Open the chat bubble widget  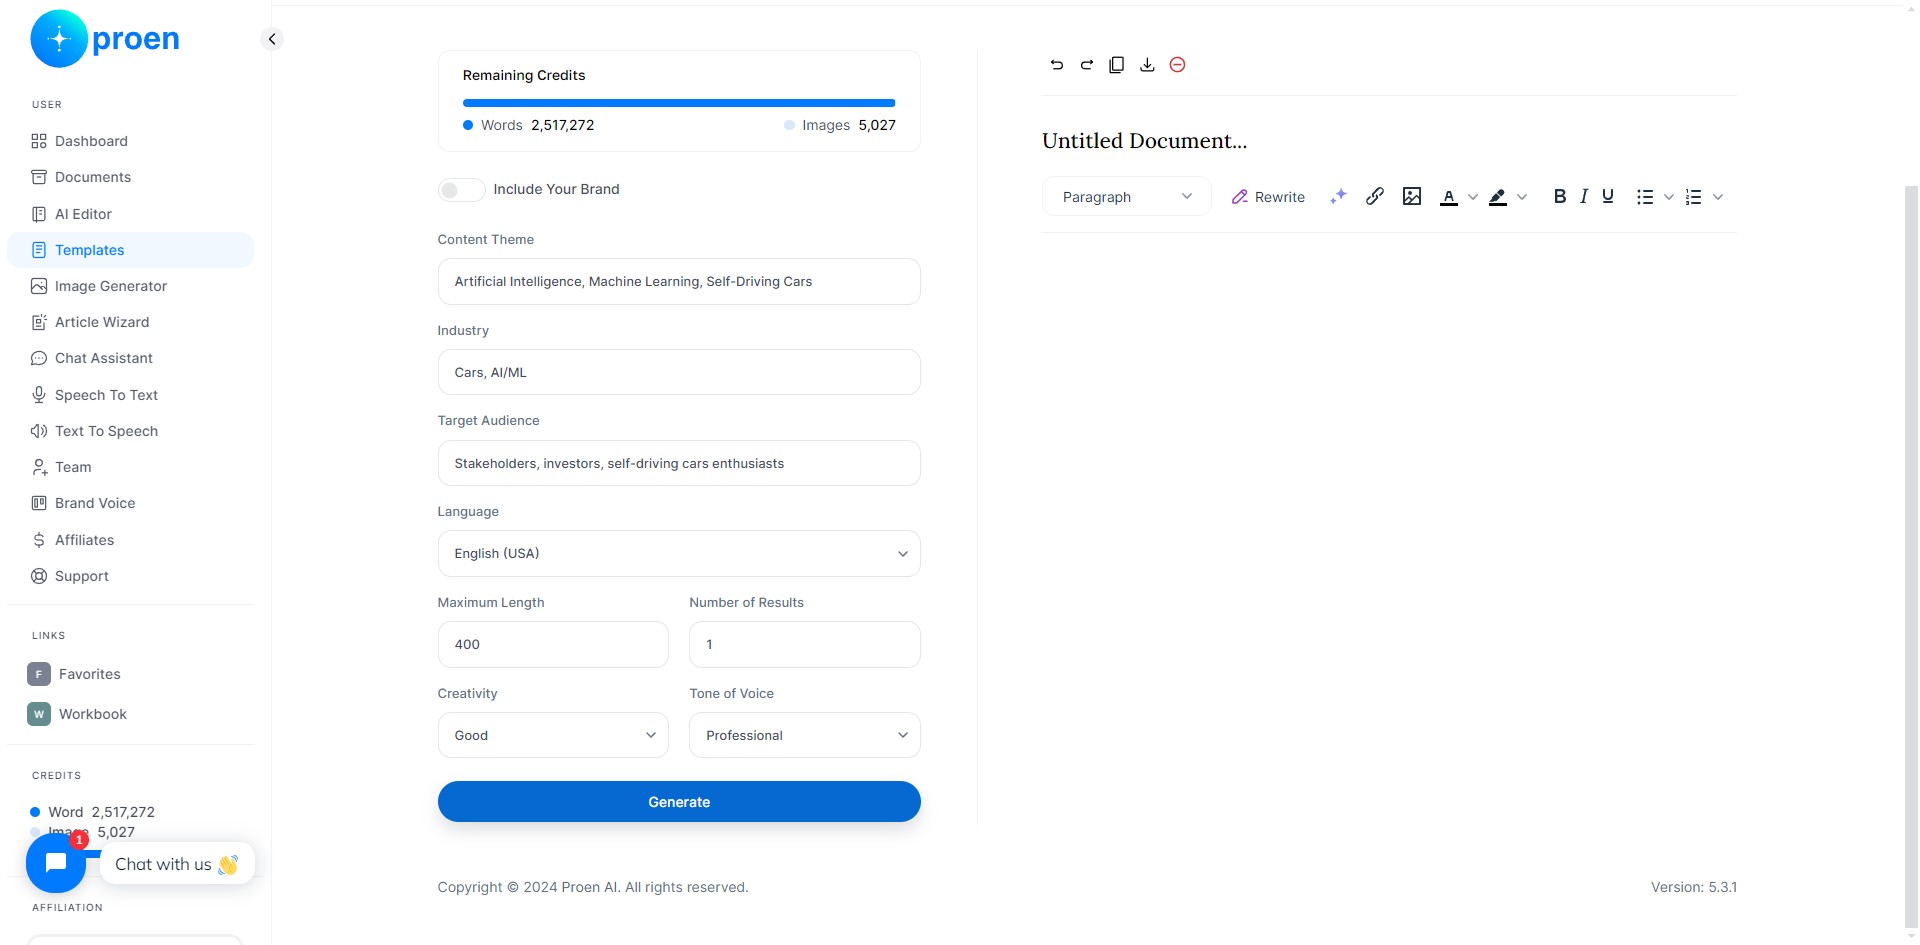(x=56, y=863)
